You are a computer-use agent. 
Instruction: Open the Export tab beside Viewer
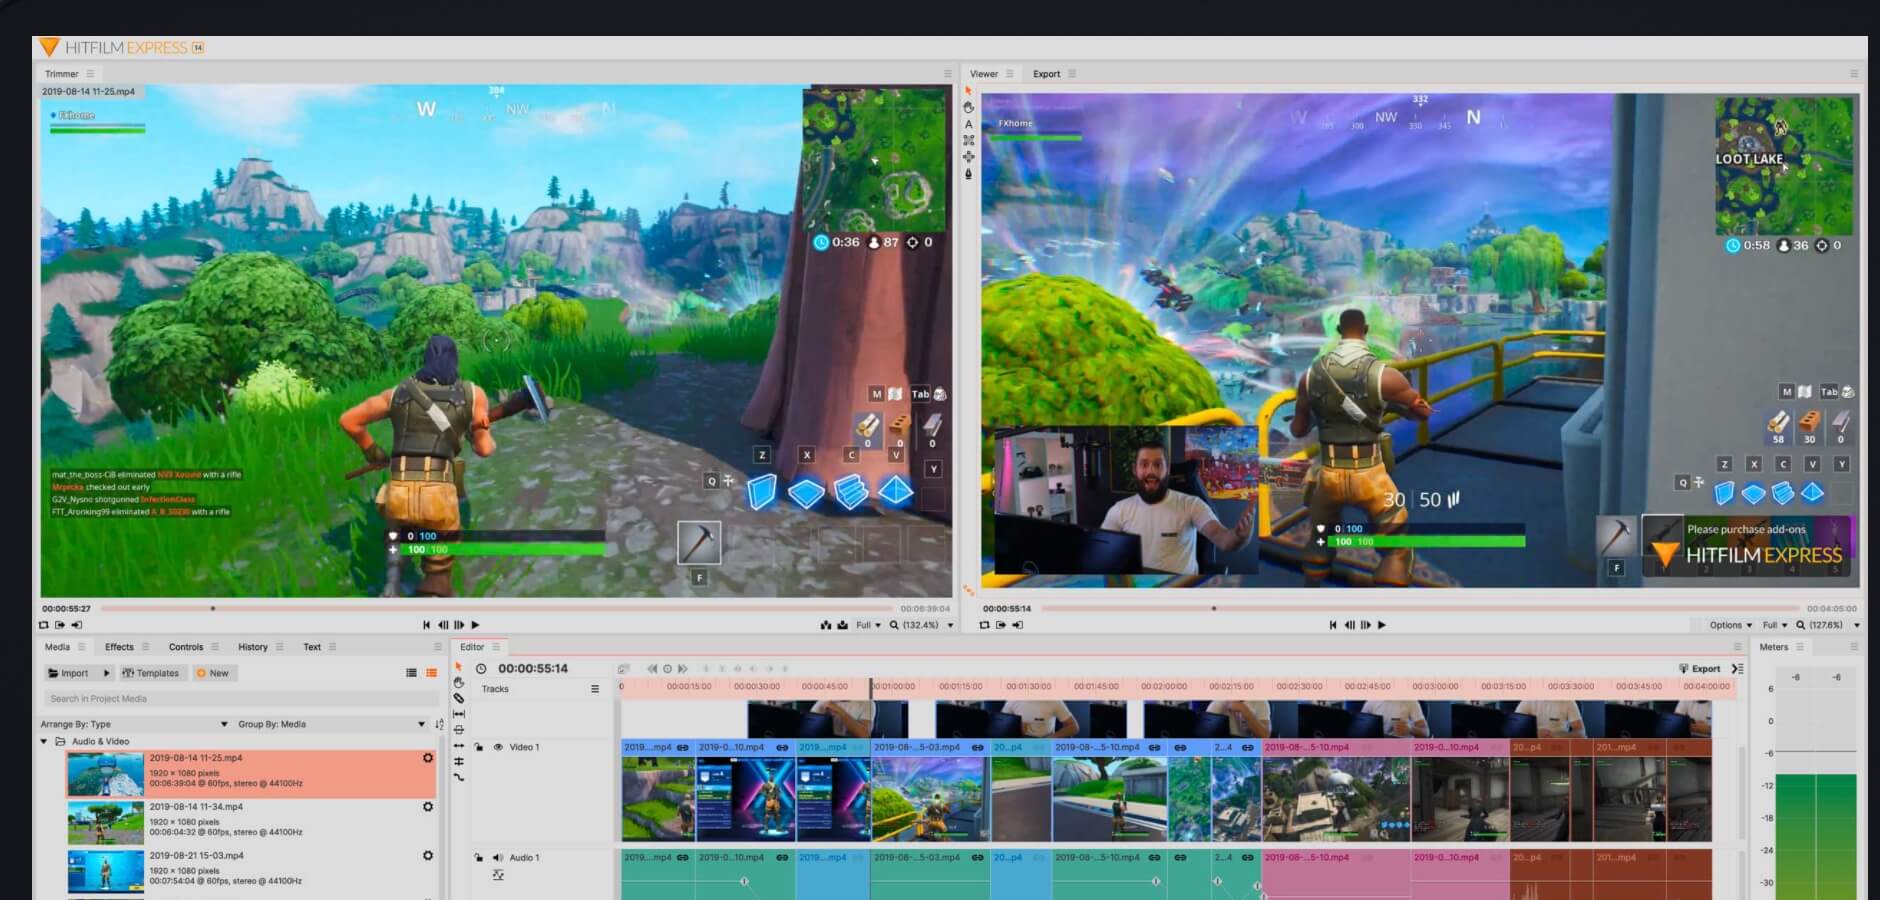pos(1046,74)
